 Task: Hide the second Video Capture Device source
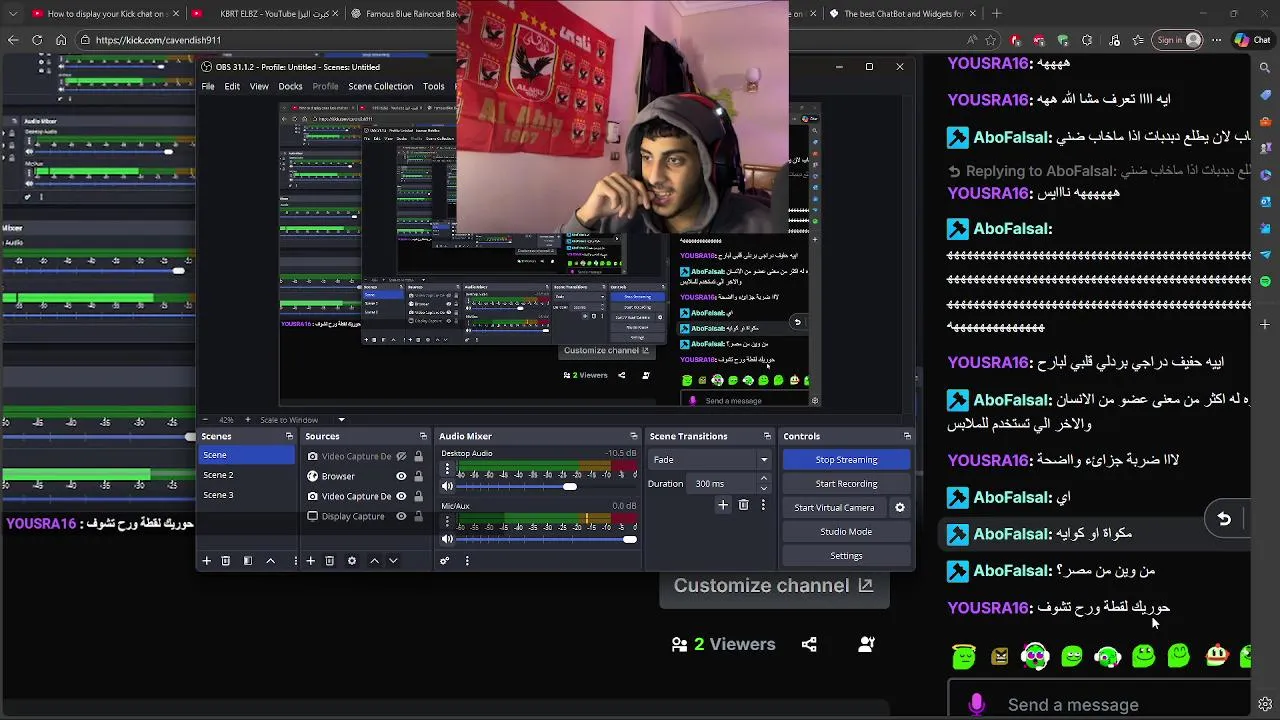tap(401, 497)
